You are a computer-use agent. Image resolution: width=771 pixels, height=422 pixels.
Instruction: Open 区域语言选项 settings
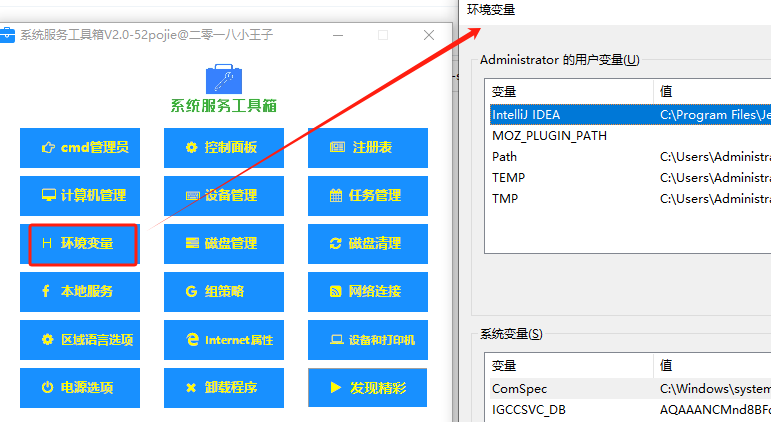point(80,340)
